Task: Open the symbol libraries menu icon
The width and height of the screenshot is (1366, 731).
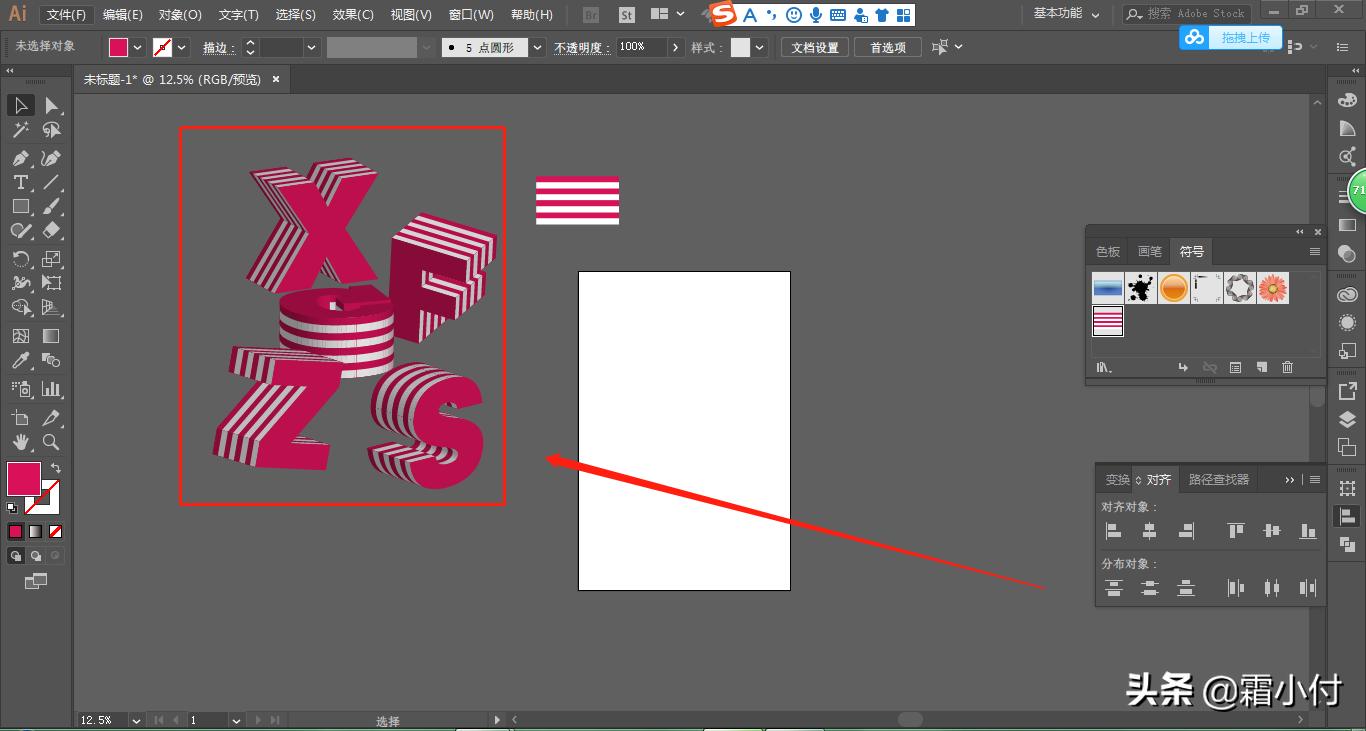Action: 1103,367
